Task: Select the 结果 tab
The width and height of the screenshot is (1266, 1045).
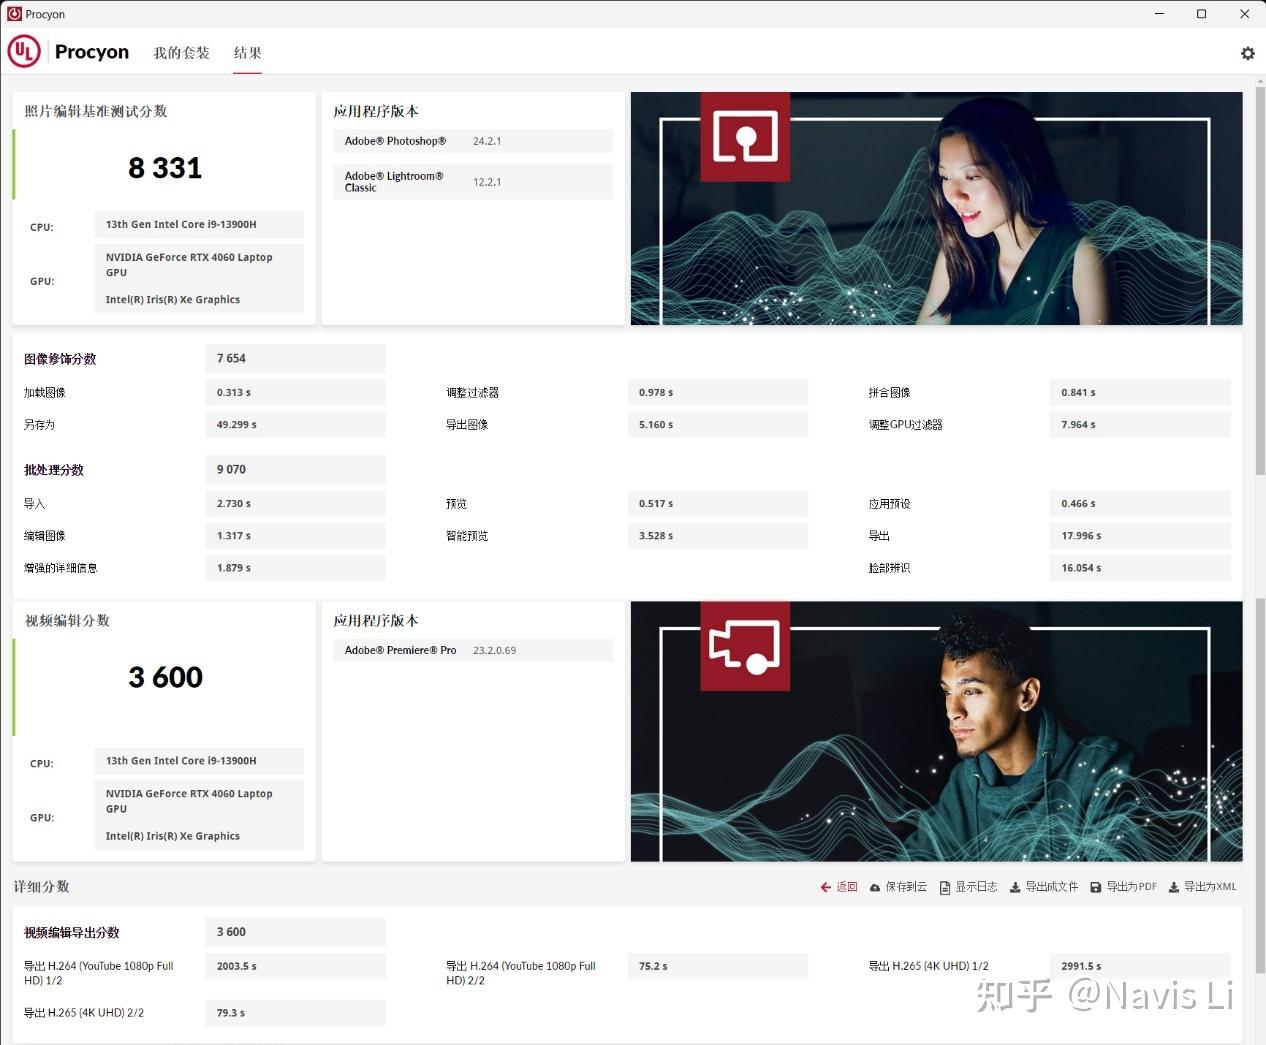Action: [247, 53]
